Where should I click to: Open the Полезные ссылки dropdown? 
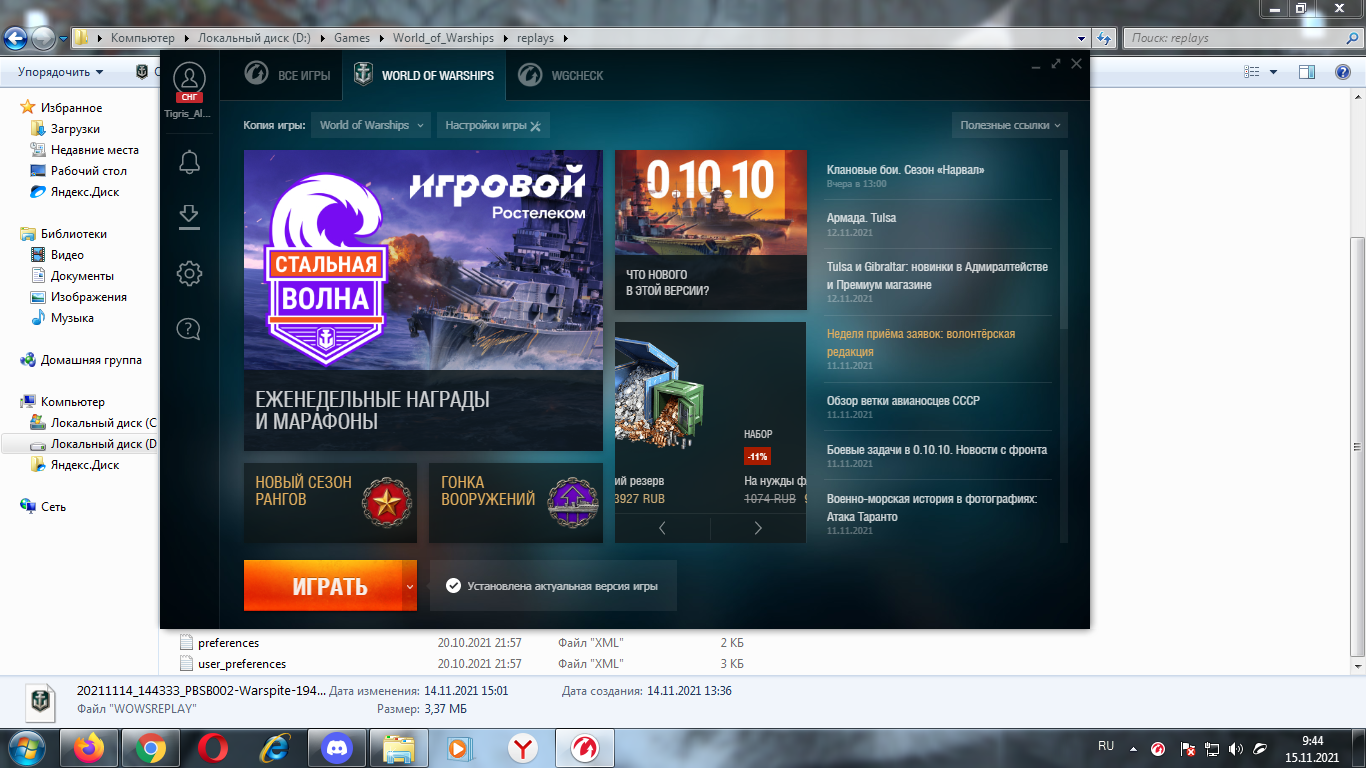coord(1009,125)
